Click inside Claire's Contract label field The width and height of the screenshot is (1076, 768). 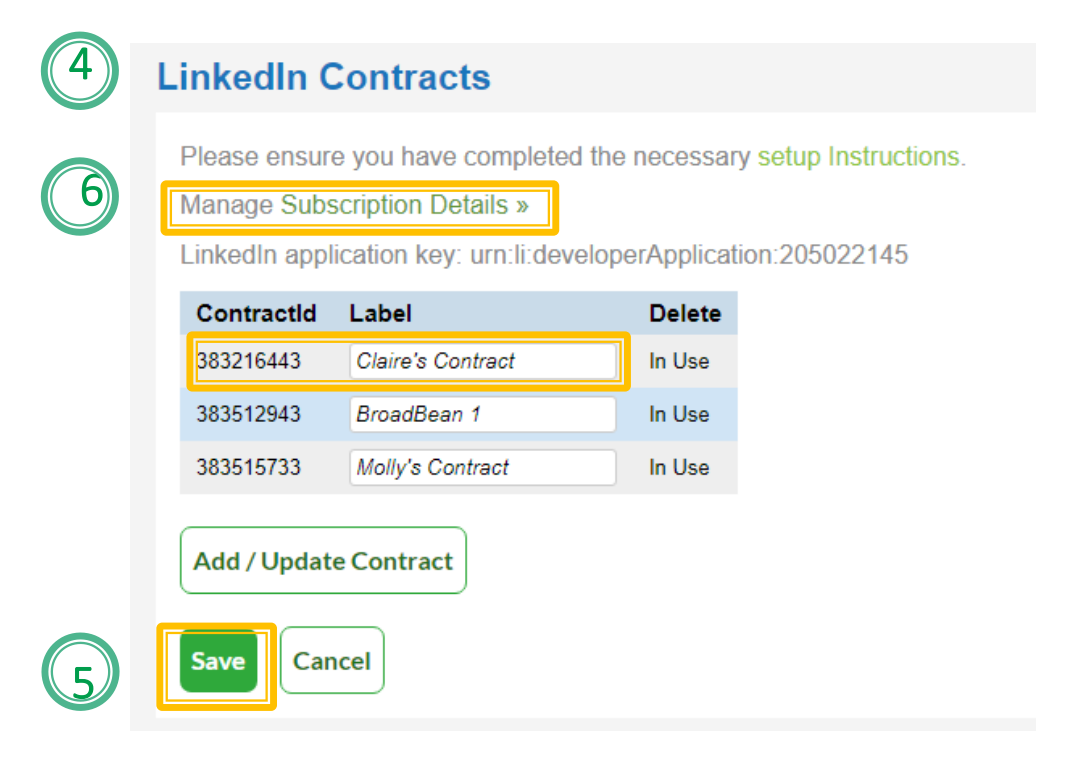(x=483, y=361)
